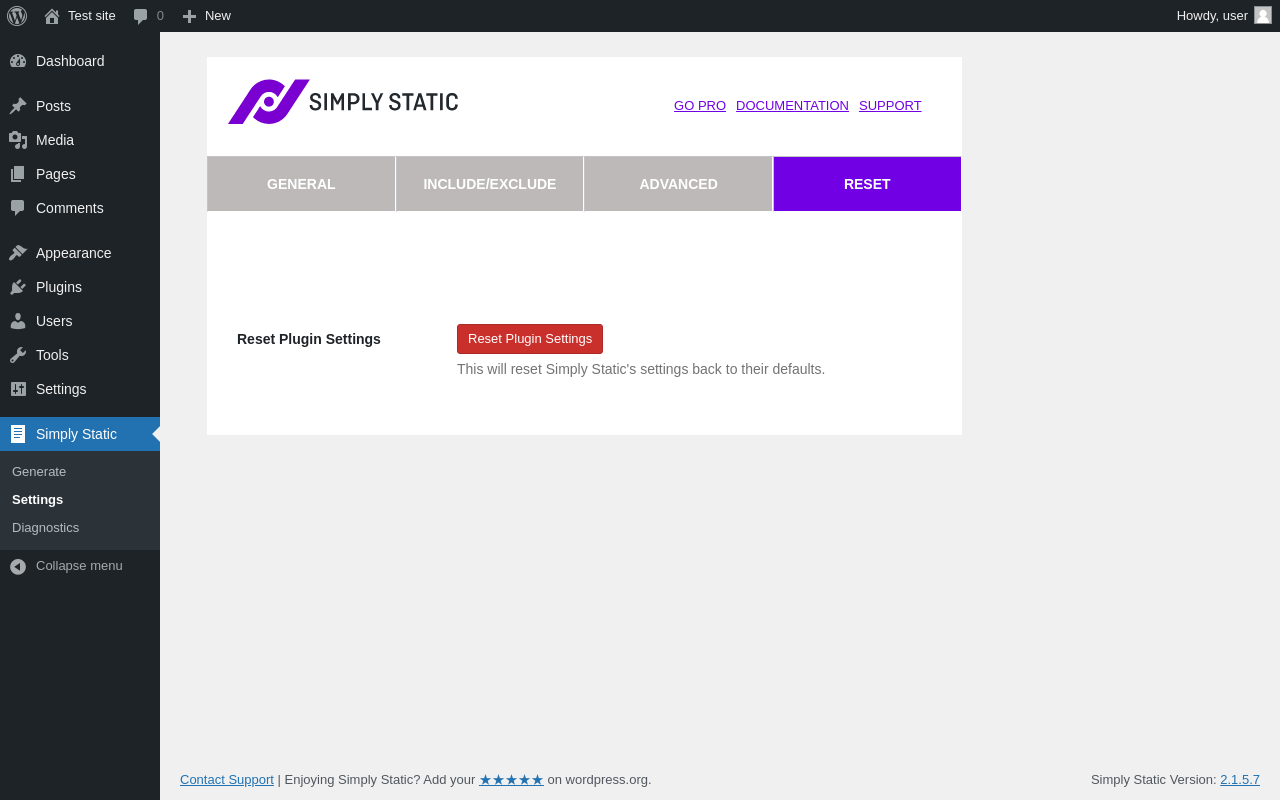
Task: Click the Comments speech bubble sidebar icon
Action: click(18, 208)
